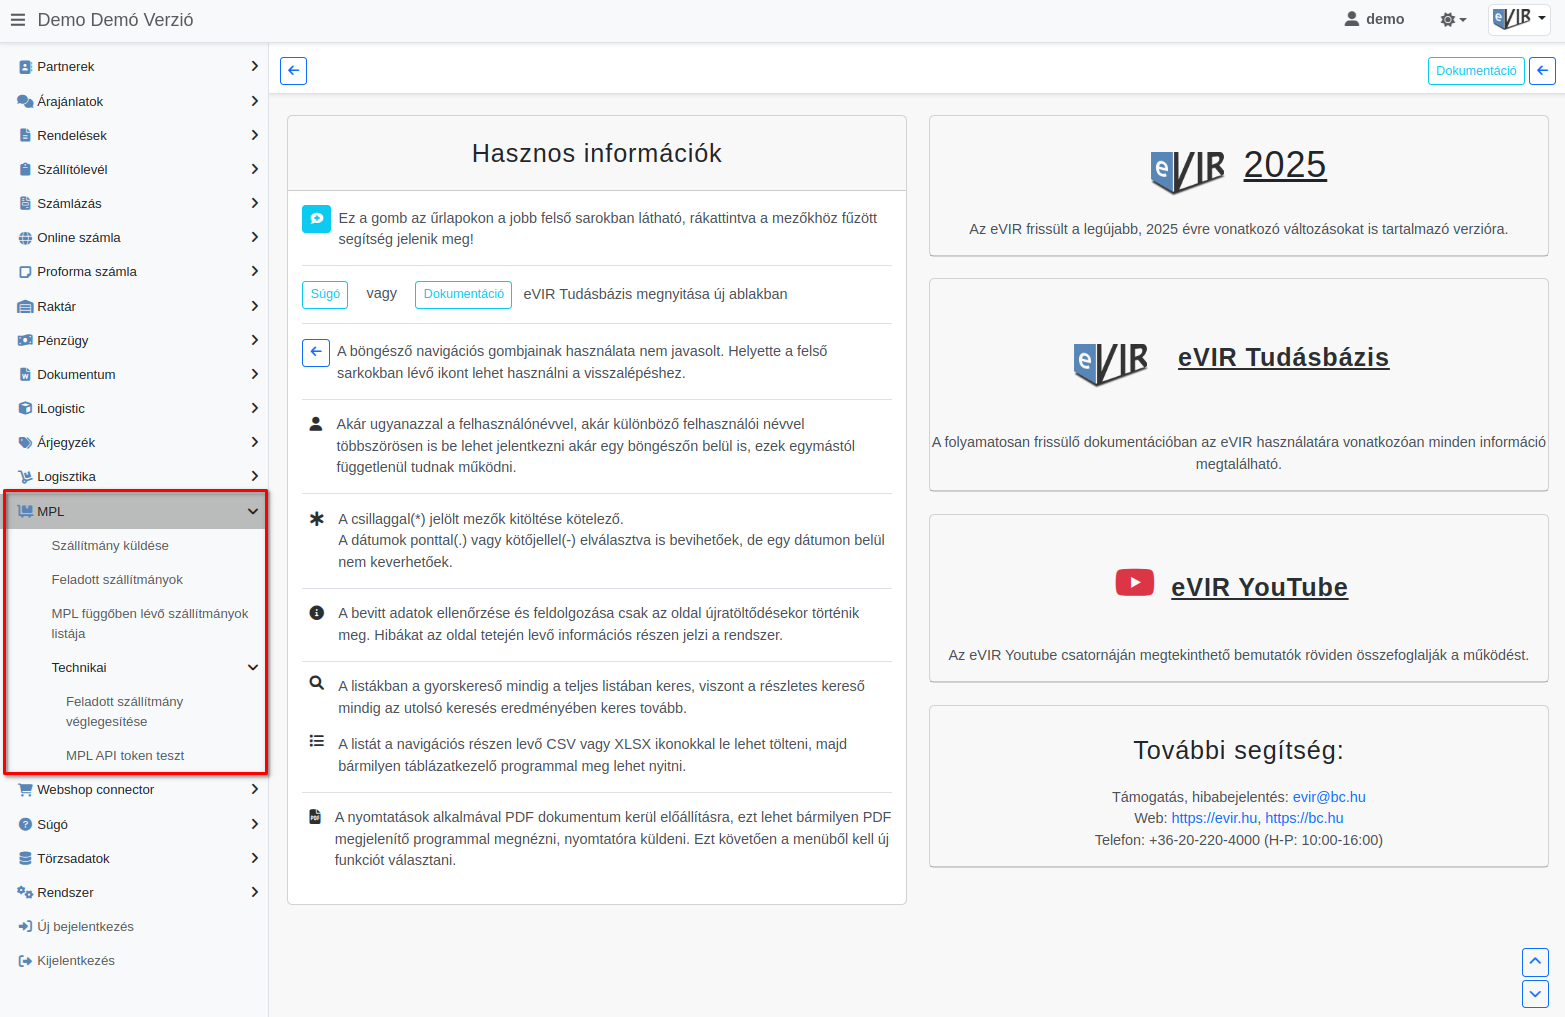Image resolution: width=1565 pixels, height=1017 pixels.
Task: Click the Demo Demó Verzió title
Action: (x=116, y=20)
